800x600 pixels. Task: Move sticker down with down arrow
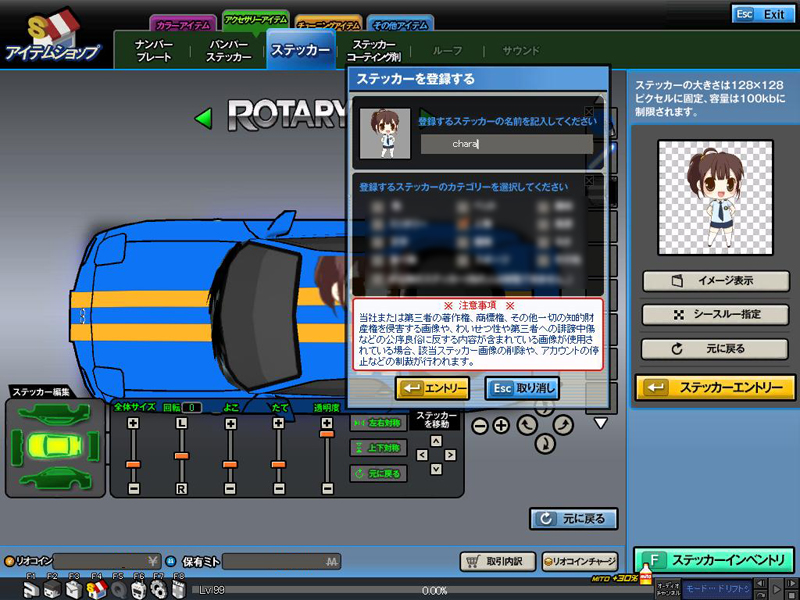[x=436, y=468]
